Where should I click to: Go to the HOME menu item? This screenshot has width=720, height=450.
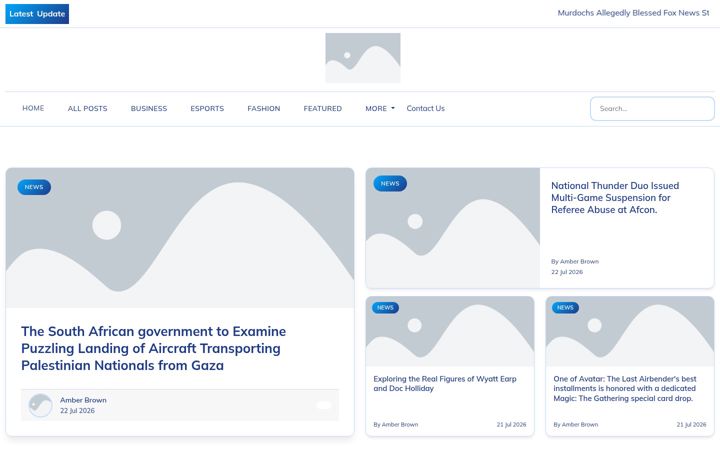(x=33, y=108)
